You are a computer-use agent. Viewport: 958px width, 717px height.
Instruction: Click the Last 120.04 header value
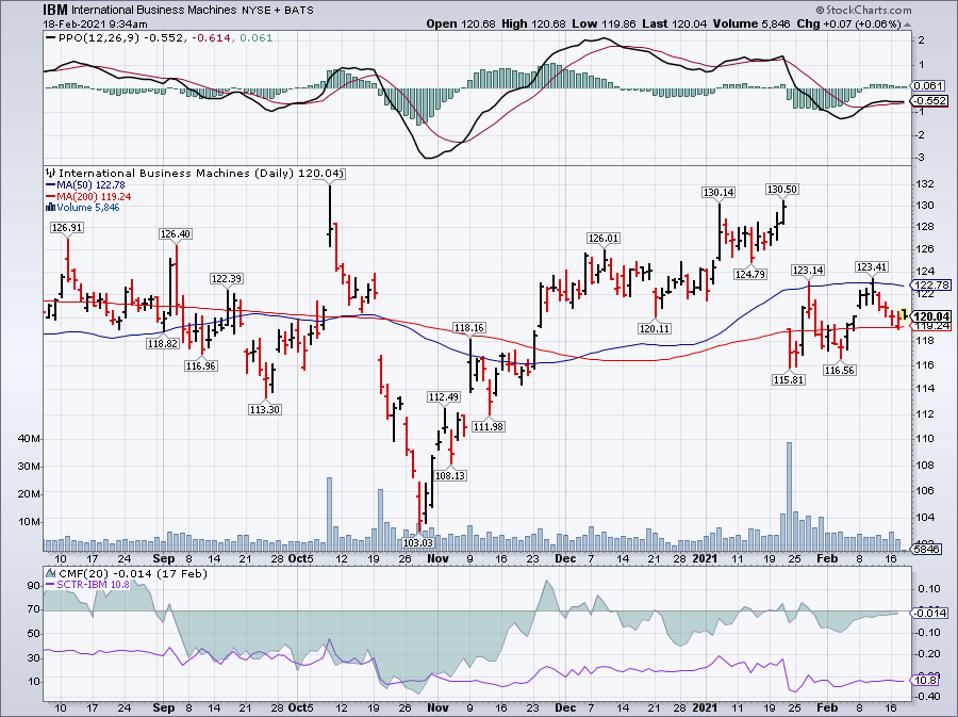click(x=675, y=24)
